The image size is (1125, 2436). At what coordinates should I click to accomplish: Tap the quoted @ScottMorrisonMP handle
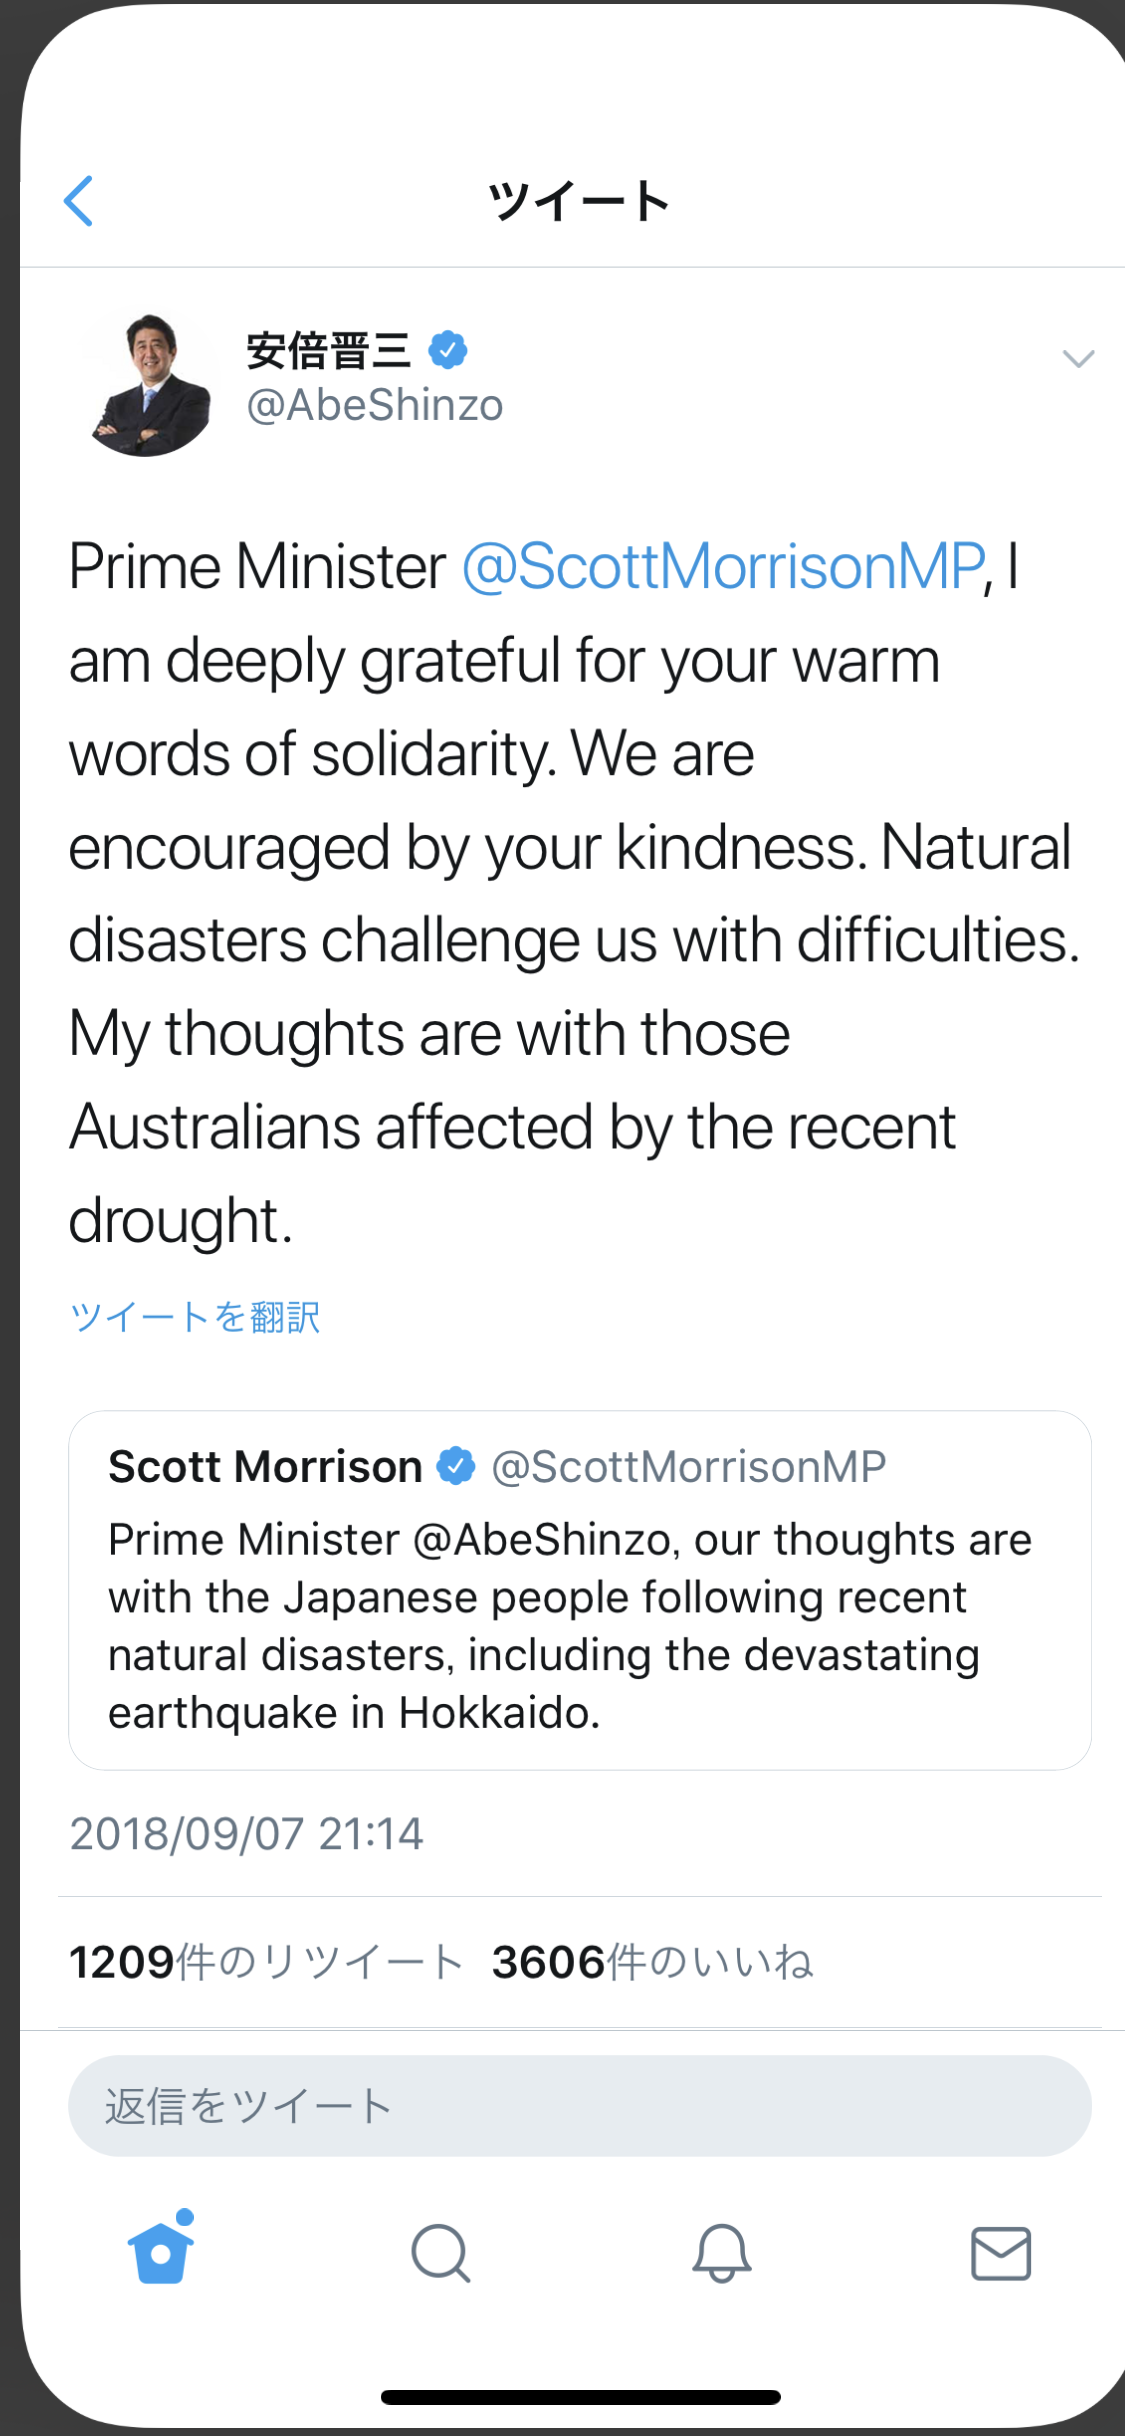click(689, 1467)
